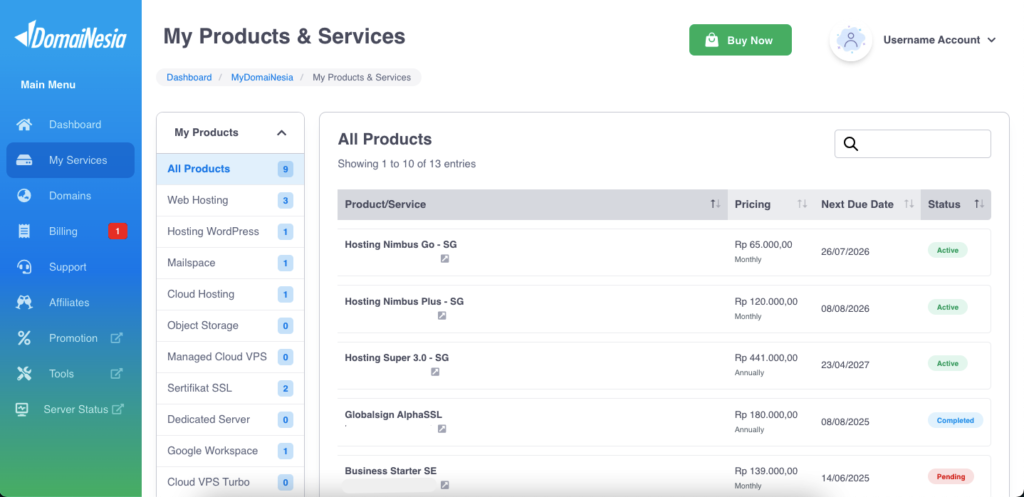This screenshot has width=1024, height=497.
Task: Filter by Web Hosting category
Action: click(x=231, y=200)
